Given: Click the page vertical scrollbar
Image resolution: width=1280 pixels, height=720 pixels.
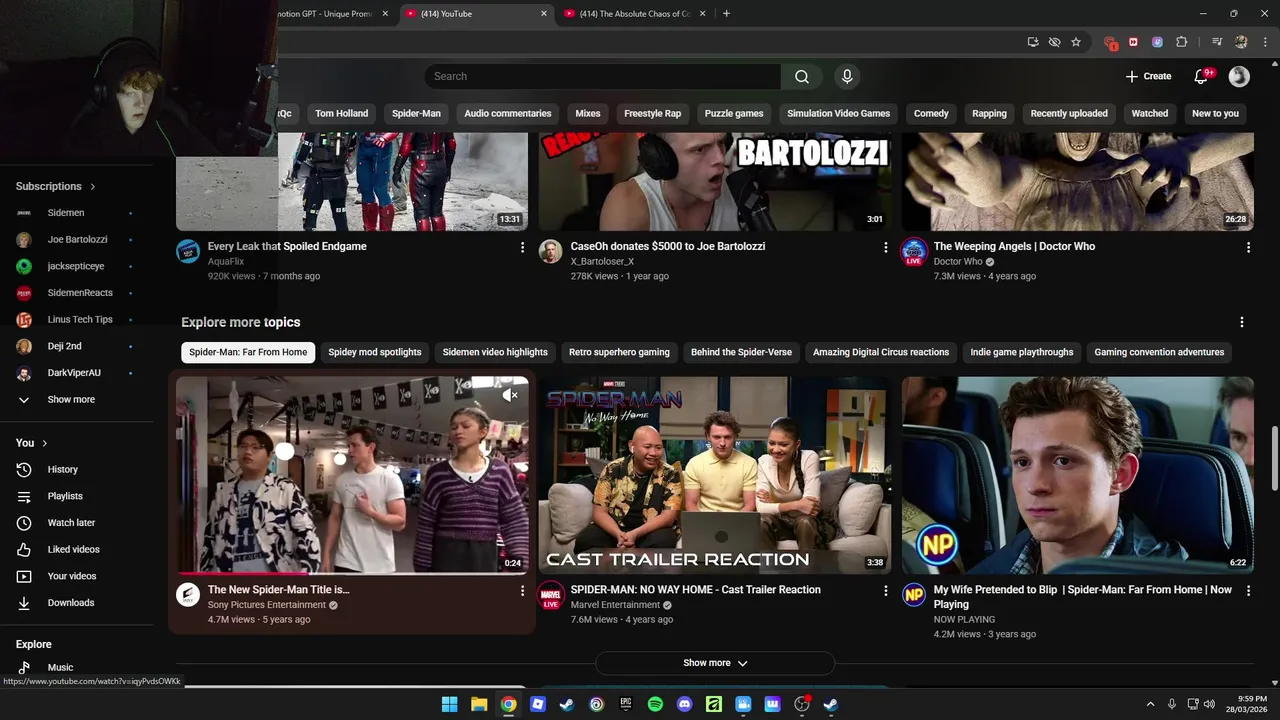Looking at the screenshot, I should [x=1274, y=460].
